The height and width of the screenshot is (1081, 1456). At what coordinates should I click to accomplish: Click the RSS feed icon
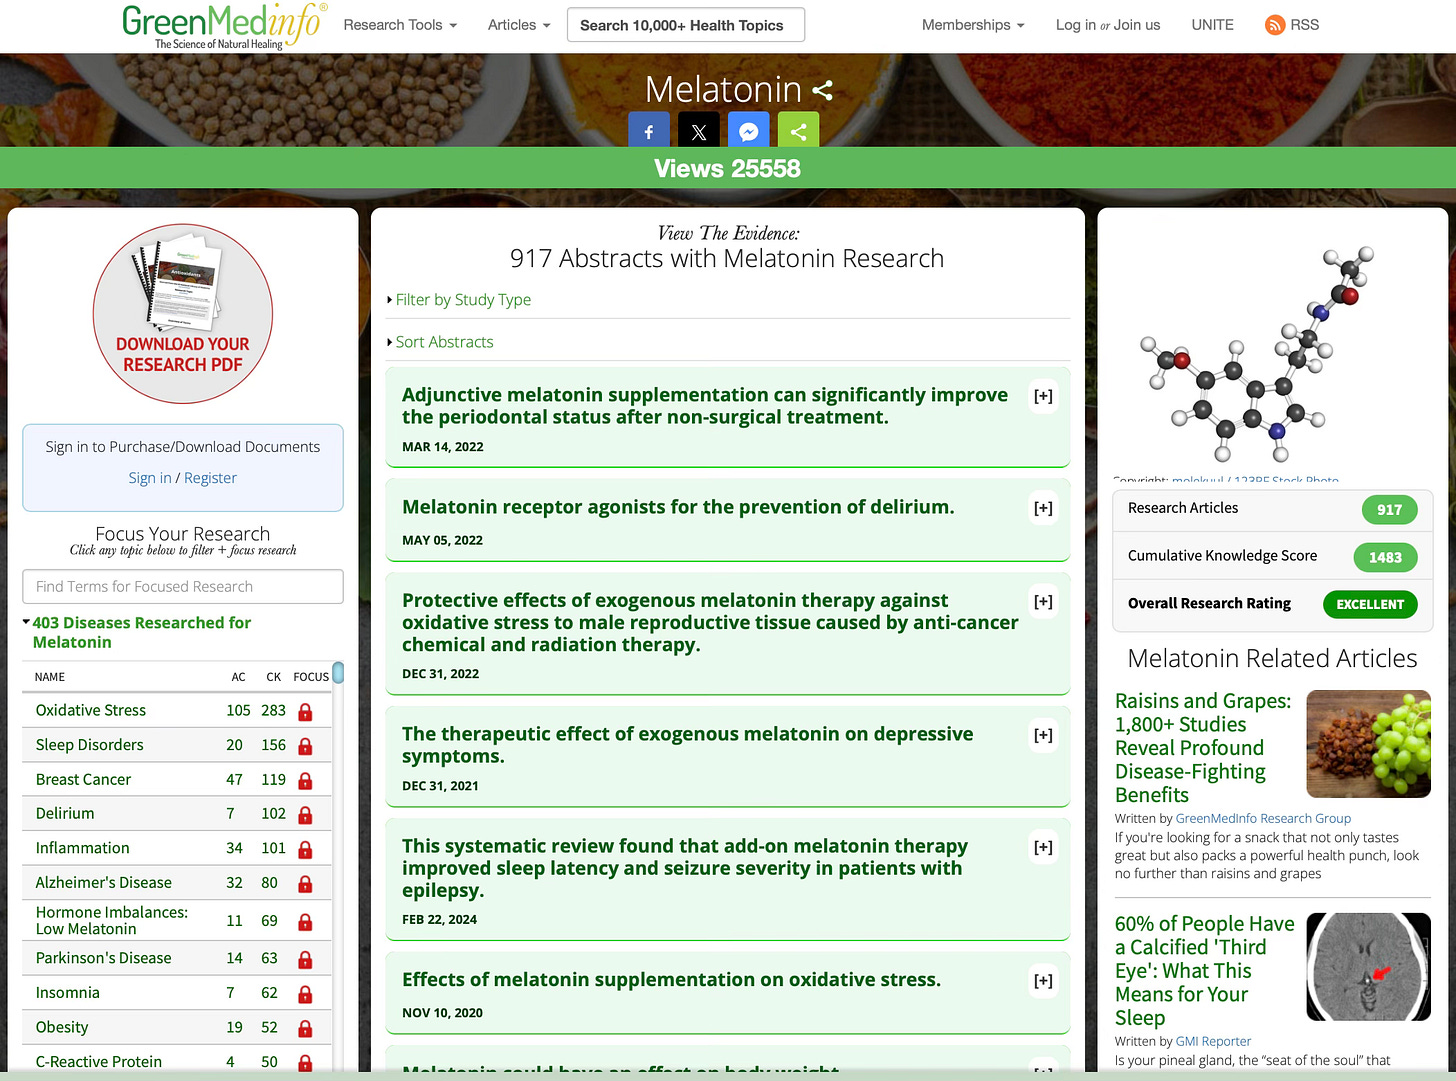point(1275,25)
